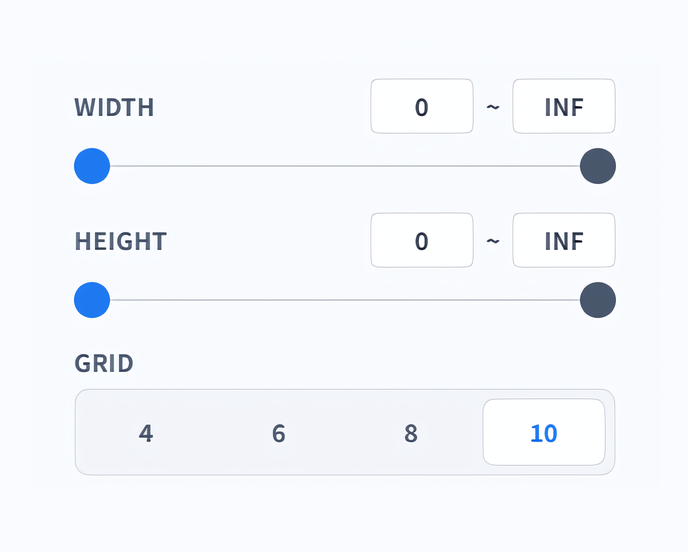This screenshot has width=688, height=552.
Task: Click the HEIGHT slider track near the maximum handle
Action: click(560, 300)
